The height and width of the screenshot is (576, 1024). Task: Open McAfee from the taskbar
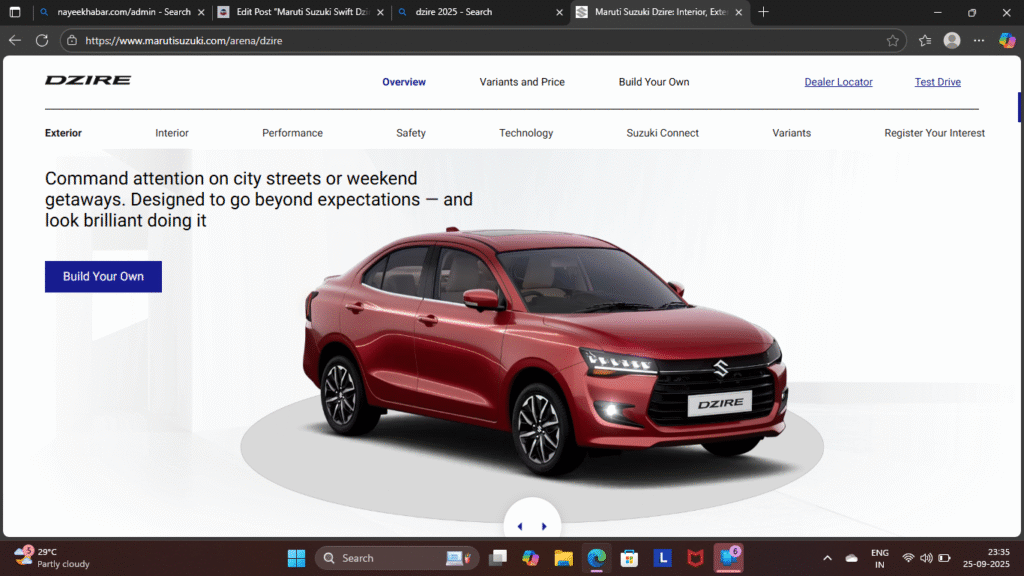(695, 558)
